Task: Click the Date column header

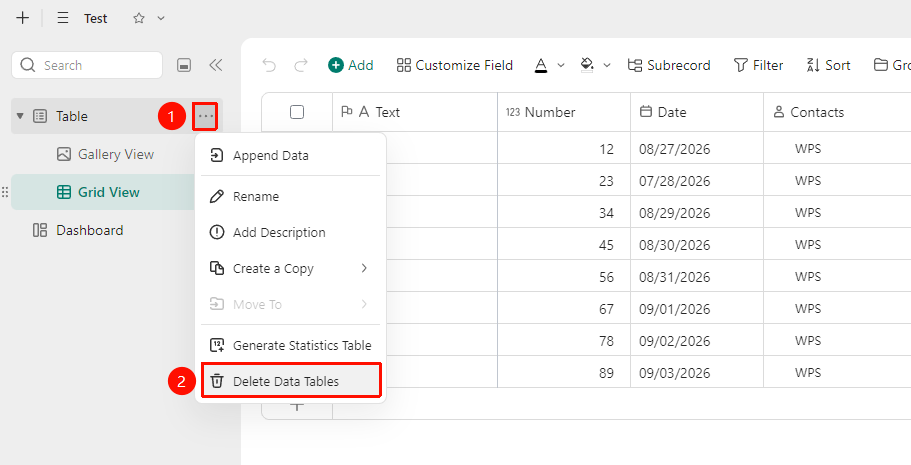Action: click(697, 112)
